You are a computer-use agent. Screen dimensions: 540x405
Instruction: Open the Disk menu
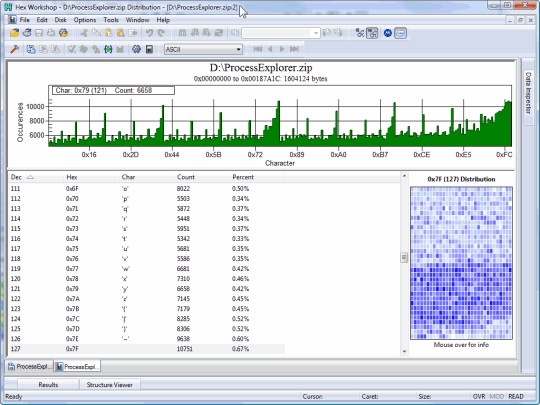point(60,20)
